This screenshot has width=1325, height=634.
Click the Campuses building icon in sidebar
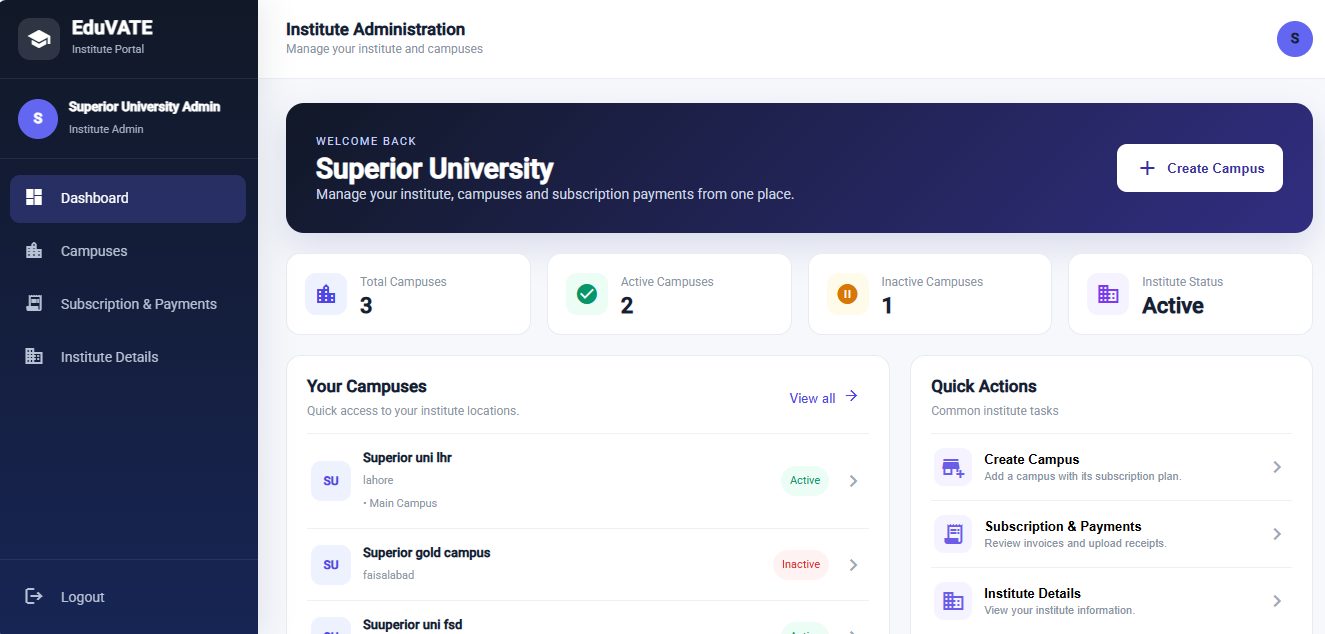point(34,250)
